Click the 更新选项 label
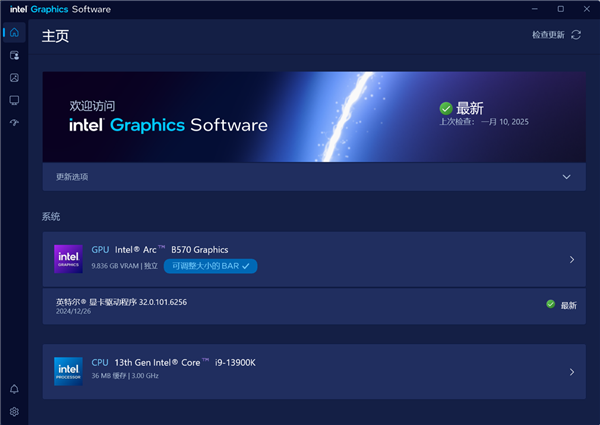 pyautogui.click(x=72, y=177)
